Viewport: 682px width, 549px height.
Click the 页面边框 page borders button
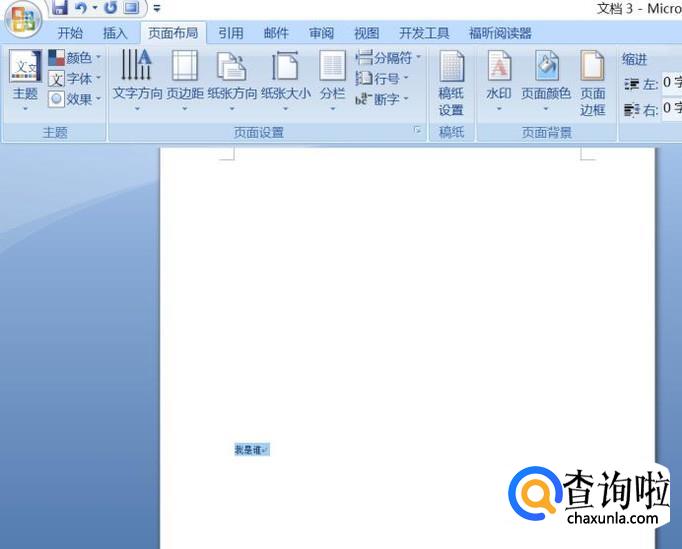tap(592, 83)
